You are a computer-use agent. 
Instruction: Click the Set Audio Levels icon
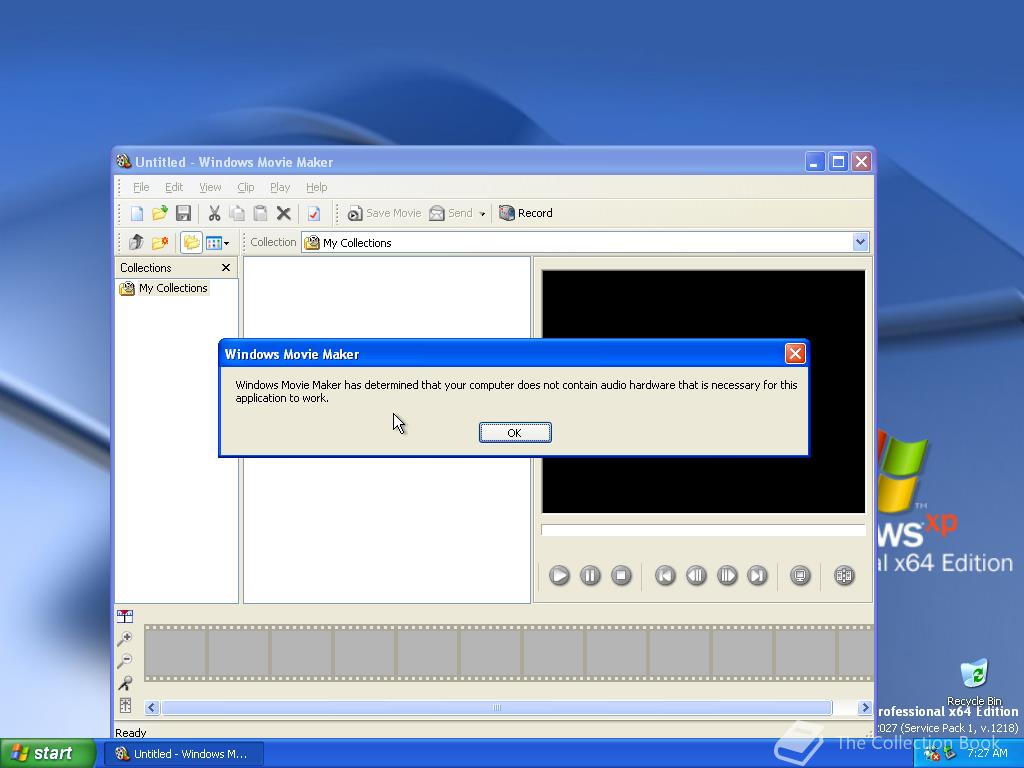click(x=125, y=705)
